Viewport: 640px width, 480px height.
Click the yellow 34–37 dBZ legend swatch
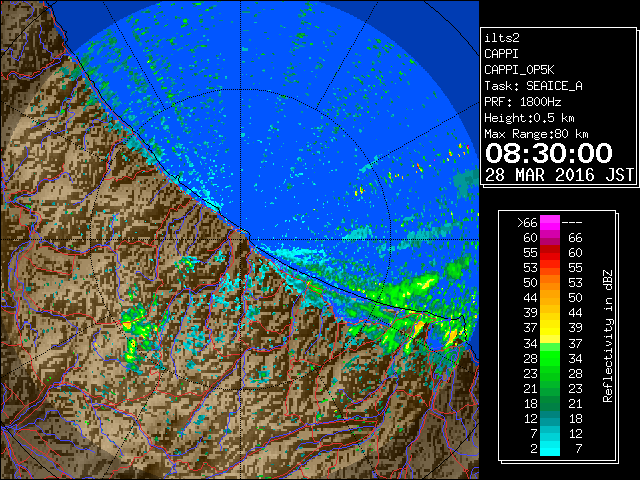click(x=550, y=335)
